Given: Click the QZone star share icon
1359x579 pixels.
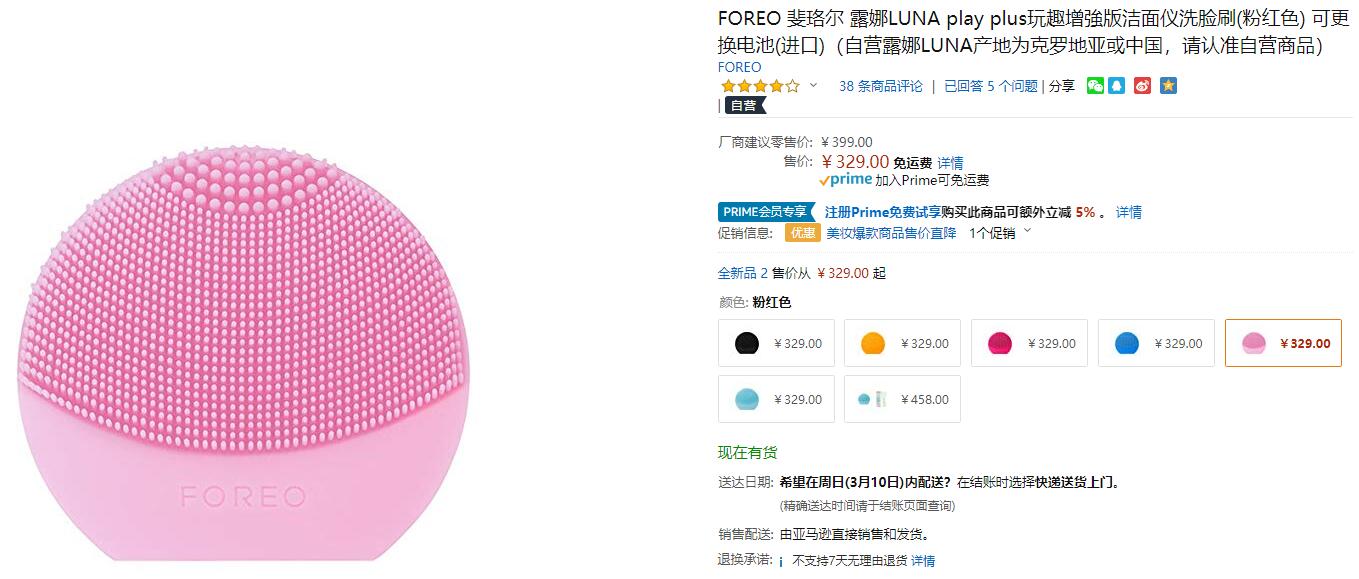Looking at the screenshot, I should 1168,86.
